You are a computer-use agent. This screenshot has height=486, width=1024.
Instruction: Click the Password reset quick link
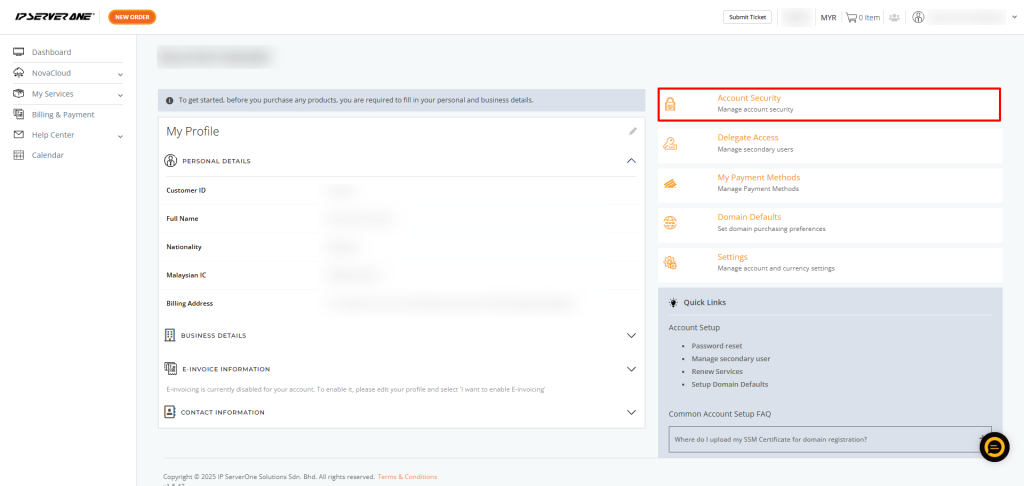[716, 346]
